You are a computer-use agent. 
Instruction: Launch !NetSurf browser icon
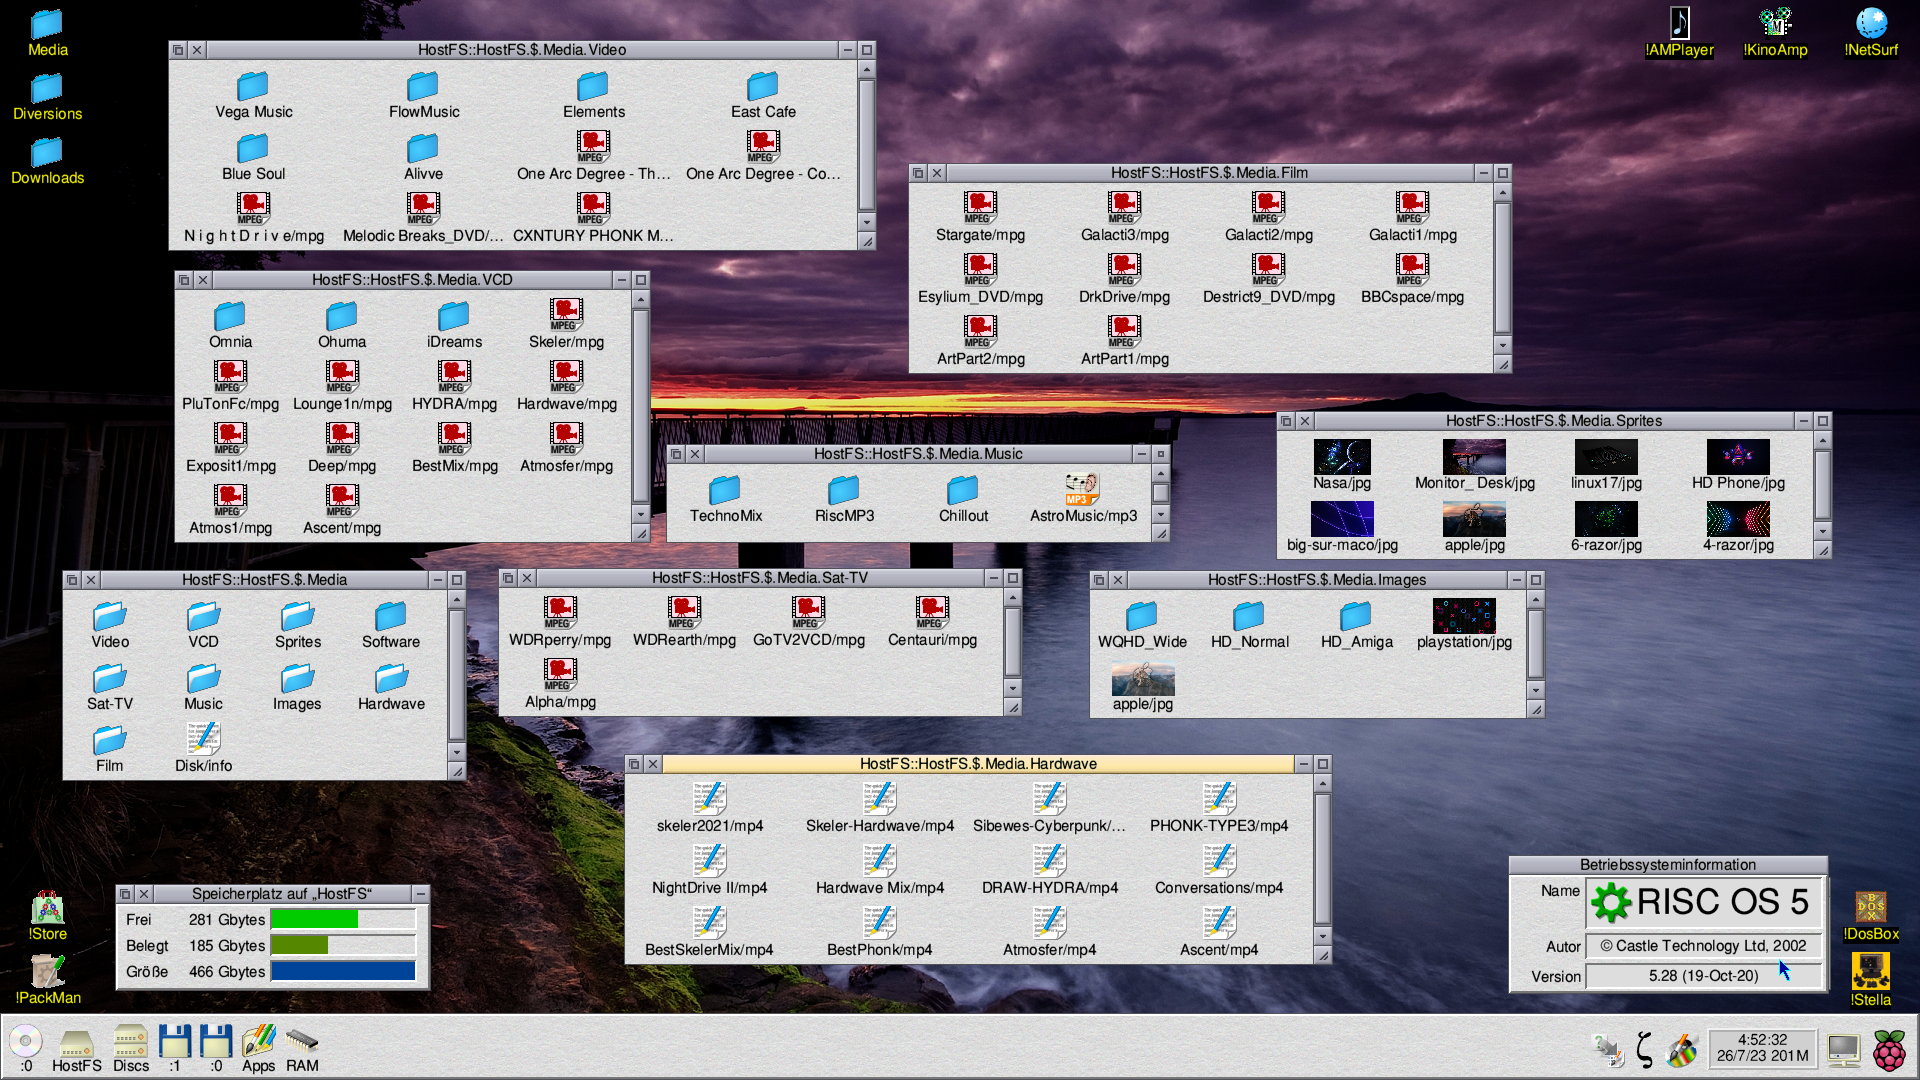(1870, 24)
